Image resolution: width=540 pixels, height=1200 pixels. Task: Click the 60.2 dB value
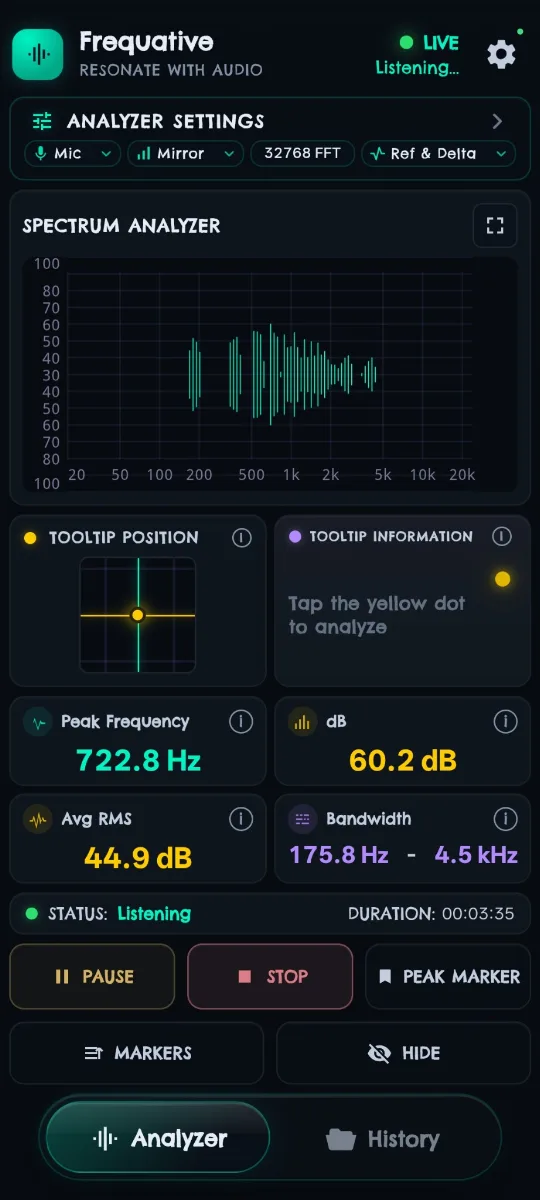(403, 761)
